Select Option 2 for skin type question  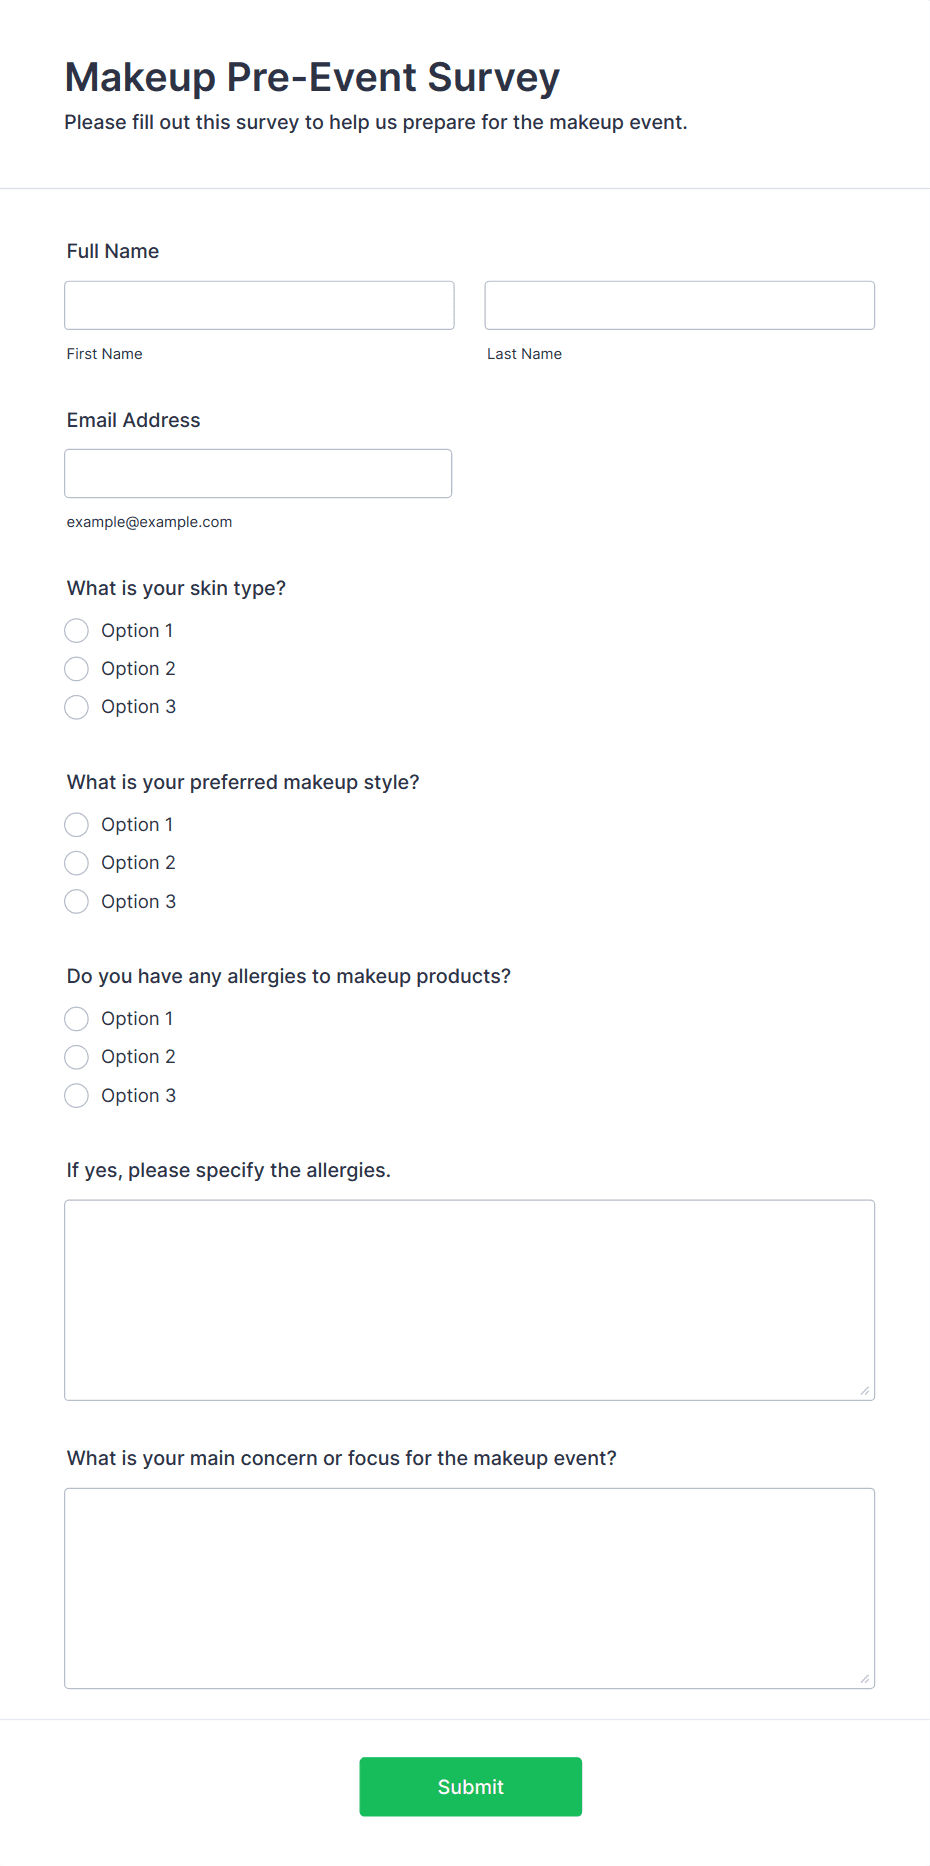[x=76, y=668]
